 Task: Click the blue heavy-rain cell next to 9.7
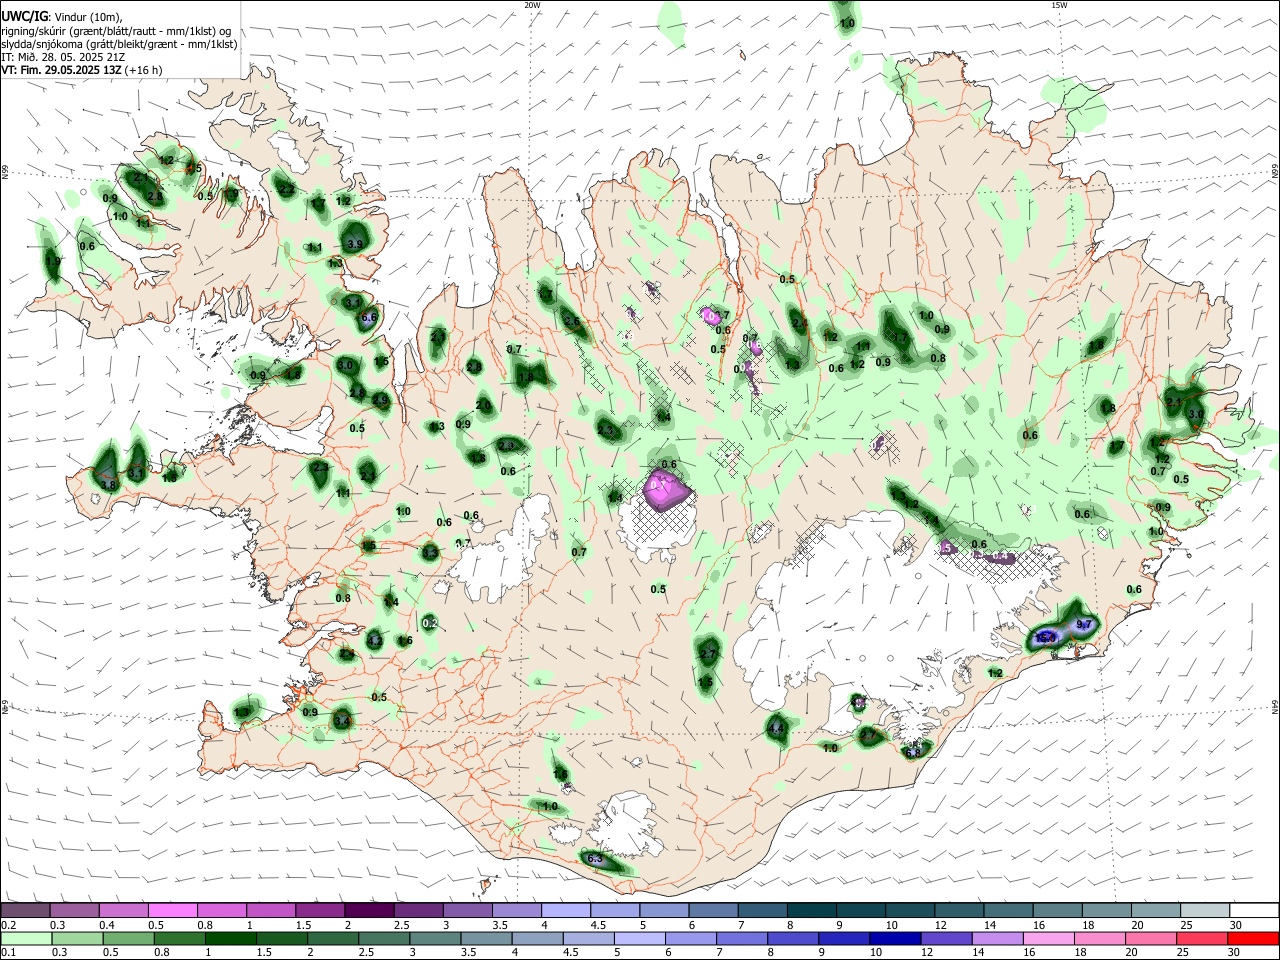pos(1046,637)
